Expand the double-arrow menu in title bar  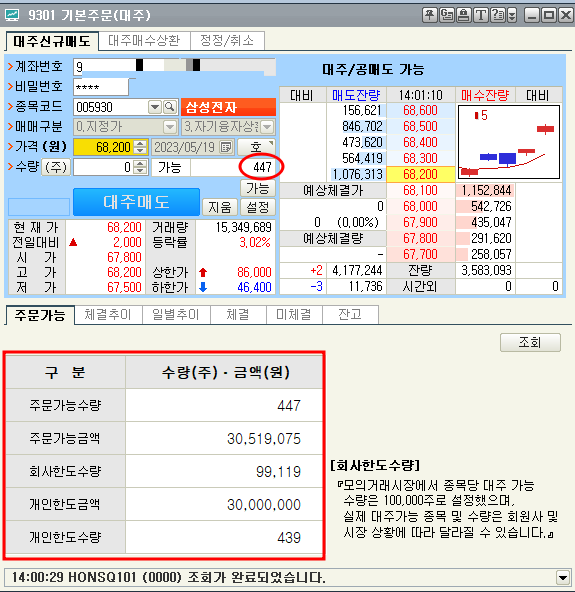tap(512, 15)
